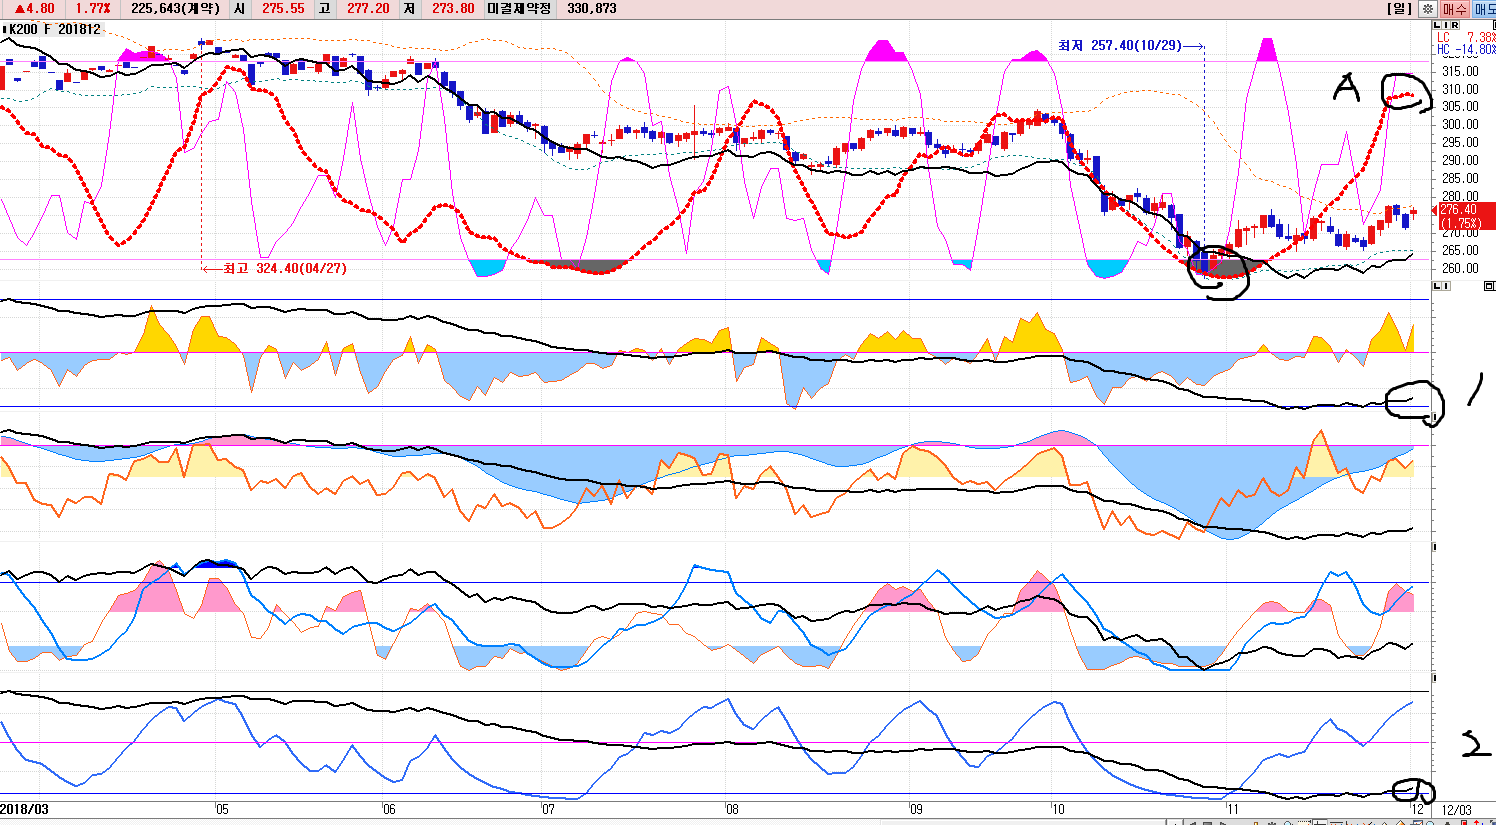Click the open price value 275.55
This screenshot has width=1512, height=828.
283,8
